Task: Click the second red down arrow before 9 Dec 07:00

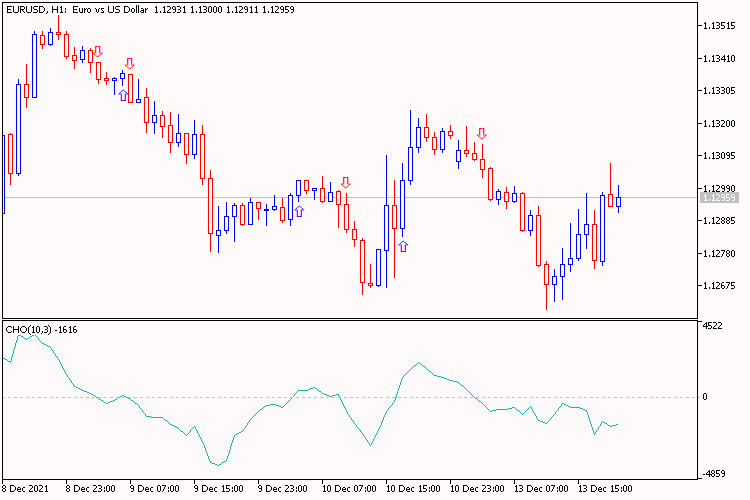Action: click(130, 64)
